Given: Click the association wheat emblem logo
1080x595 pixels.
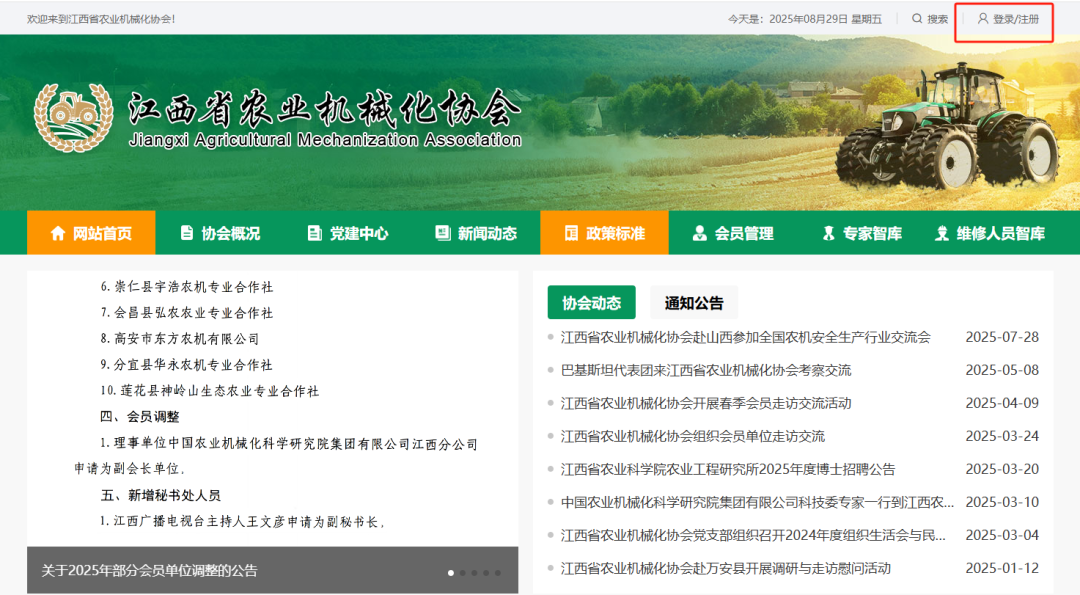Looking at the screenshot, I should 73,118.
